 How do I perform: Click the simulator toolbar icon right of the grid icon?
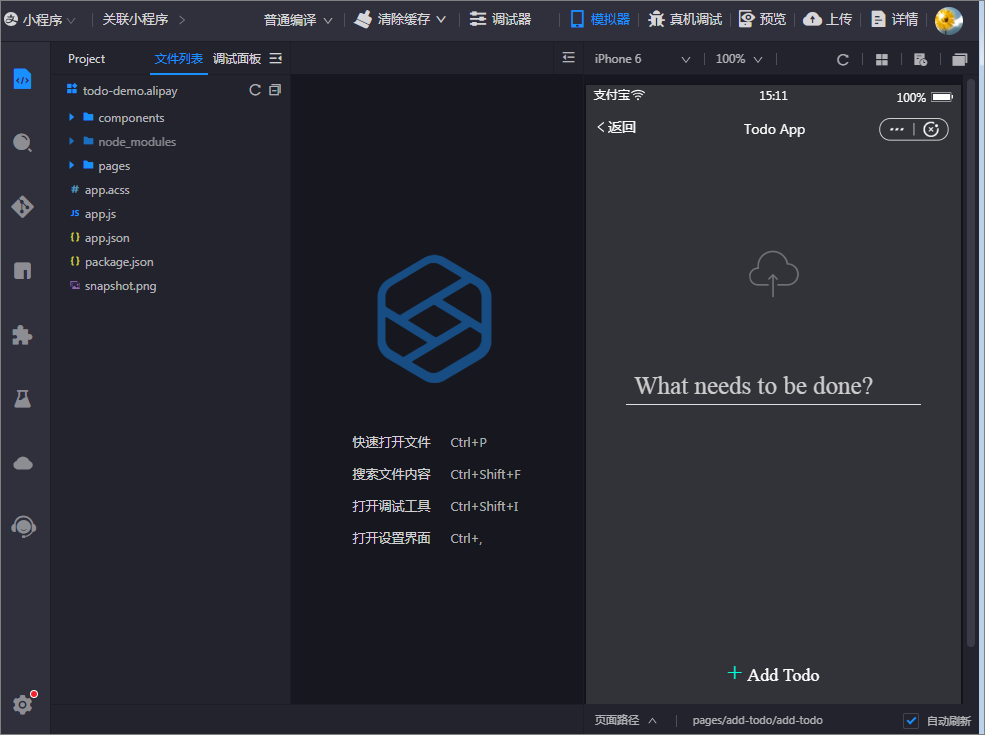921,60
